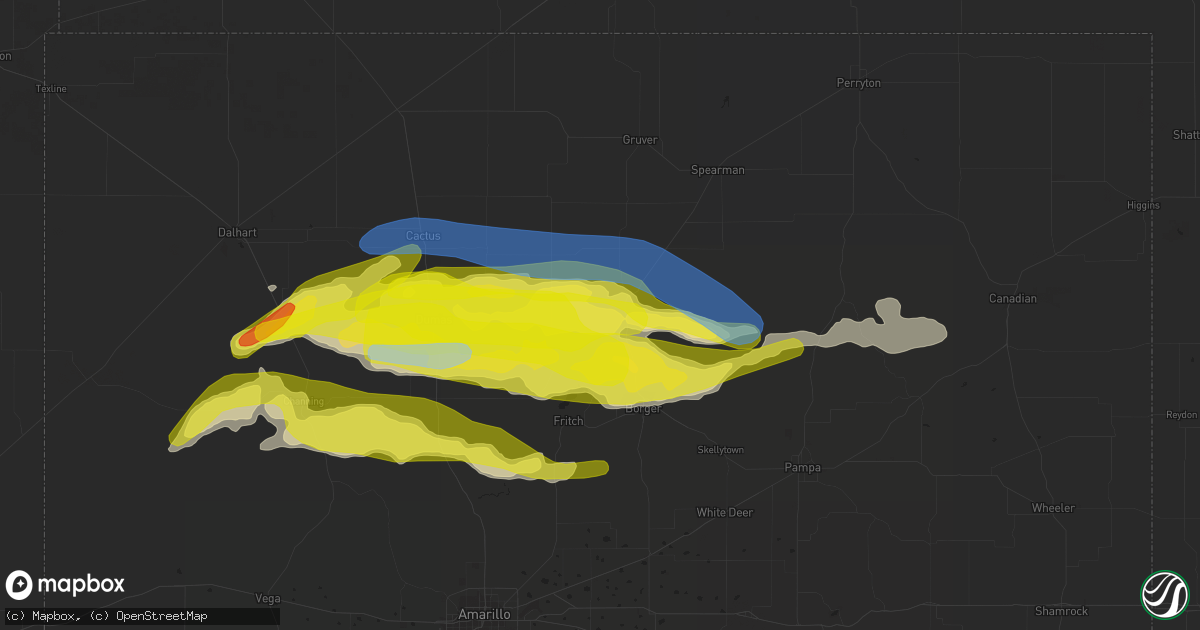Click the orange hail swath near Dalhart
Screen dimensions: 1200x630
coord(267,325)
